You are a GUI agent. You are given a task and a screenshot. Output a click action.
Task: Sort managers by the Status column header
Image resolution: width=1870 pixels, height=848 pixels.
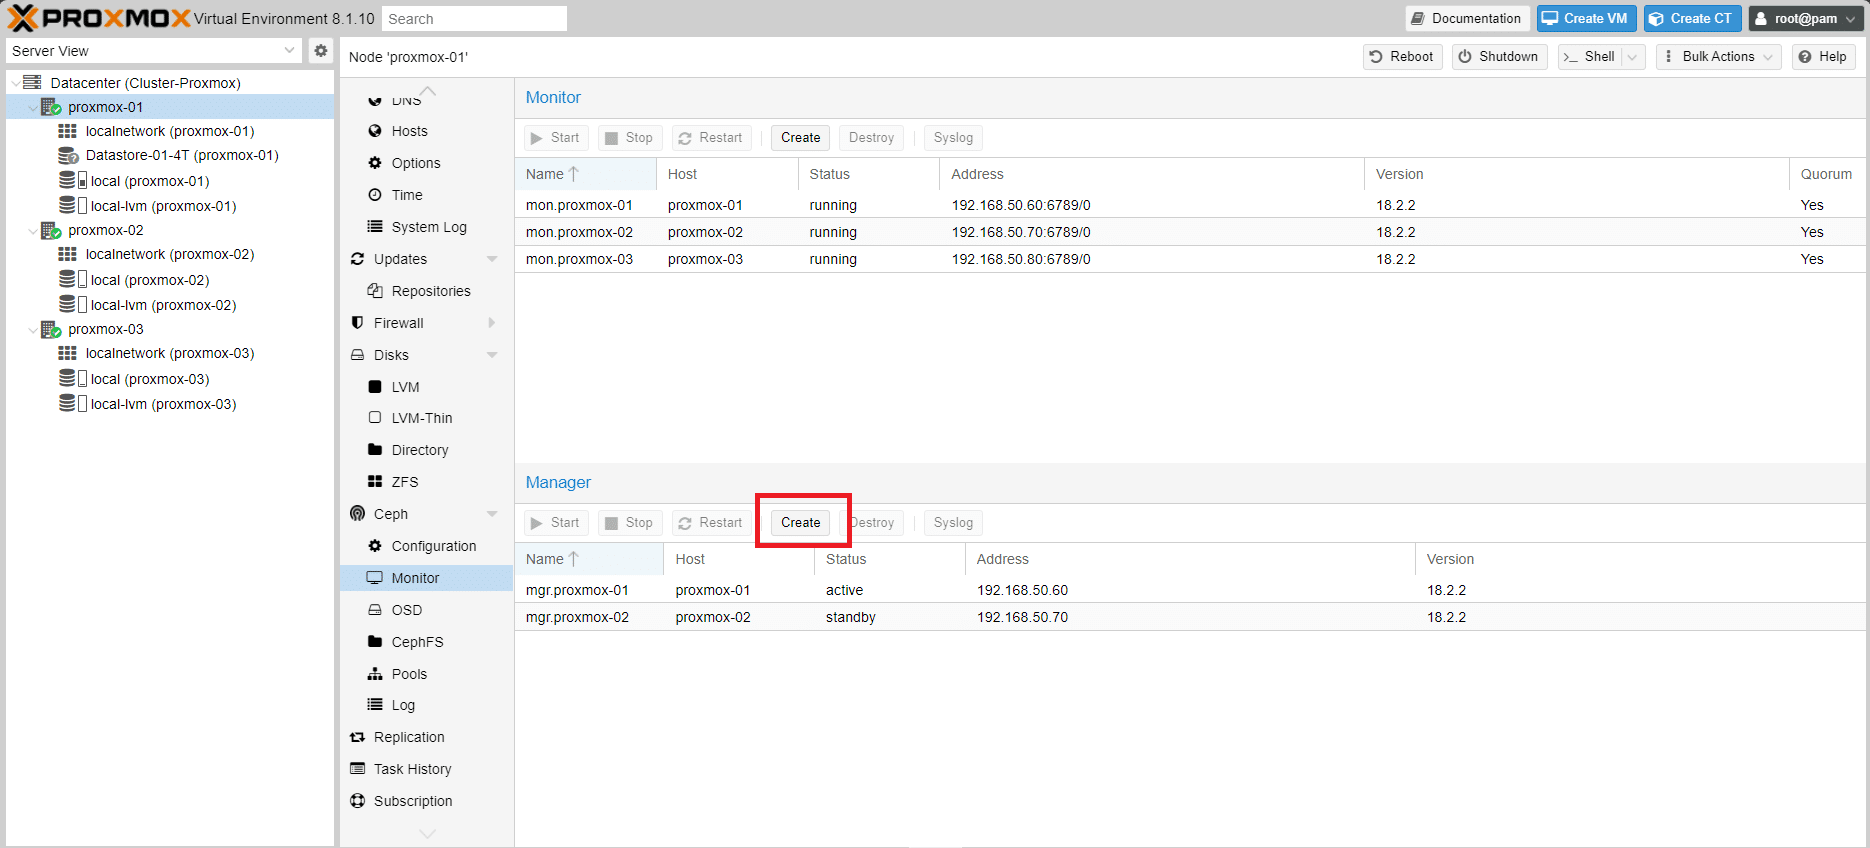coord(889,559)
